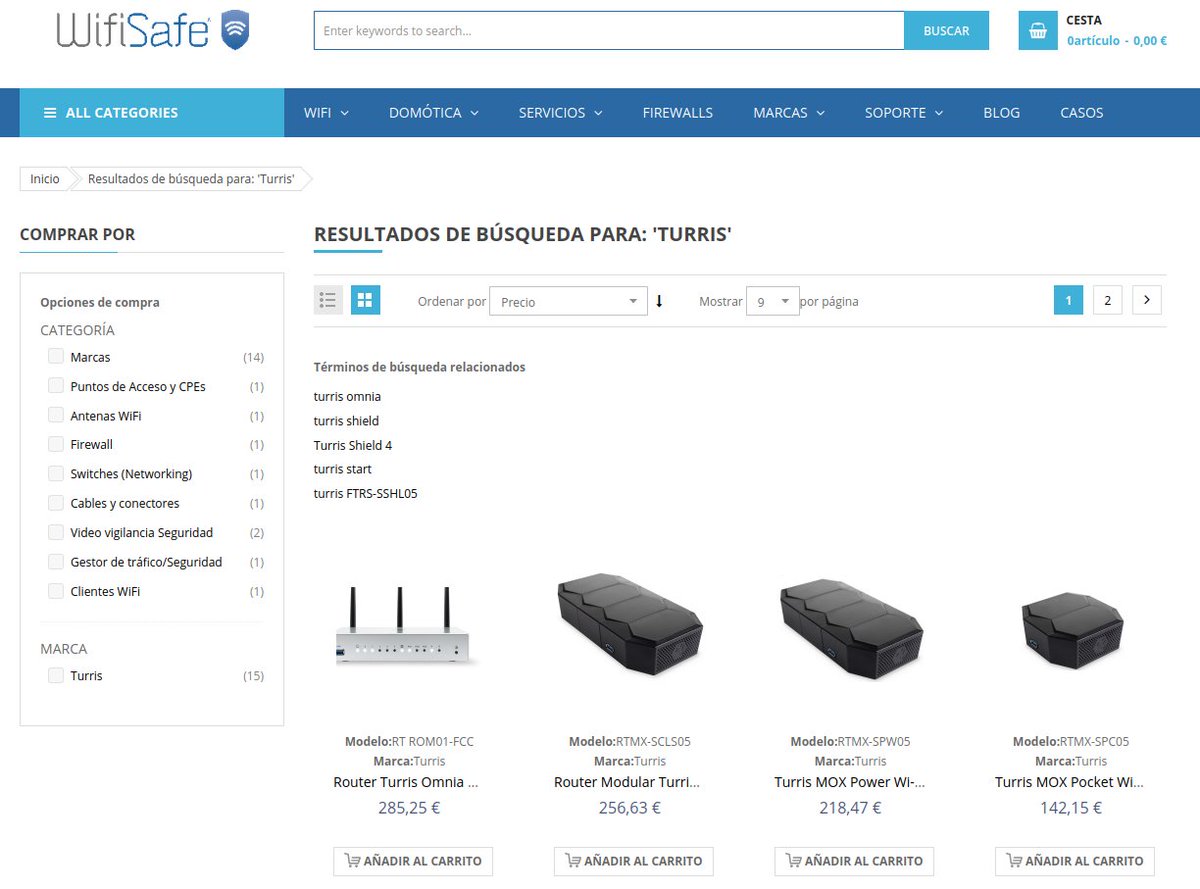
Task: Open Turris MOX Pocket Wi-Fi title
Action: [1069, 782]
